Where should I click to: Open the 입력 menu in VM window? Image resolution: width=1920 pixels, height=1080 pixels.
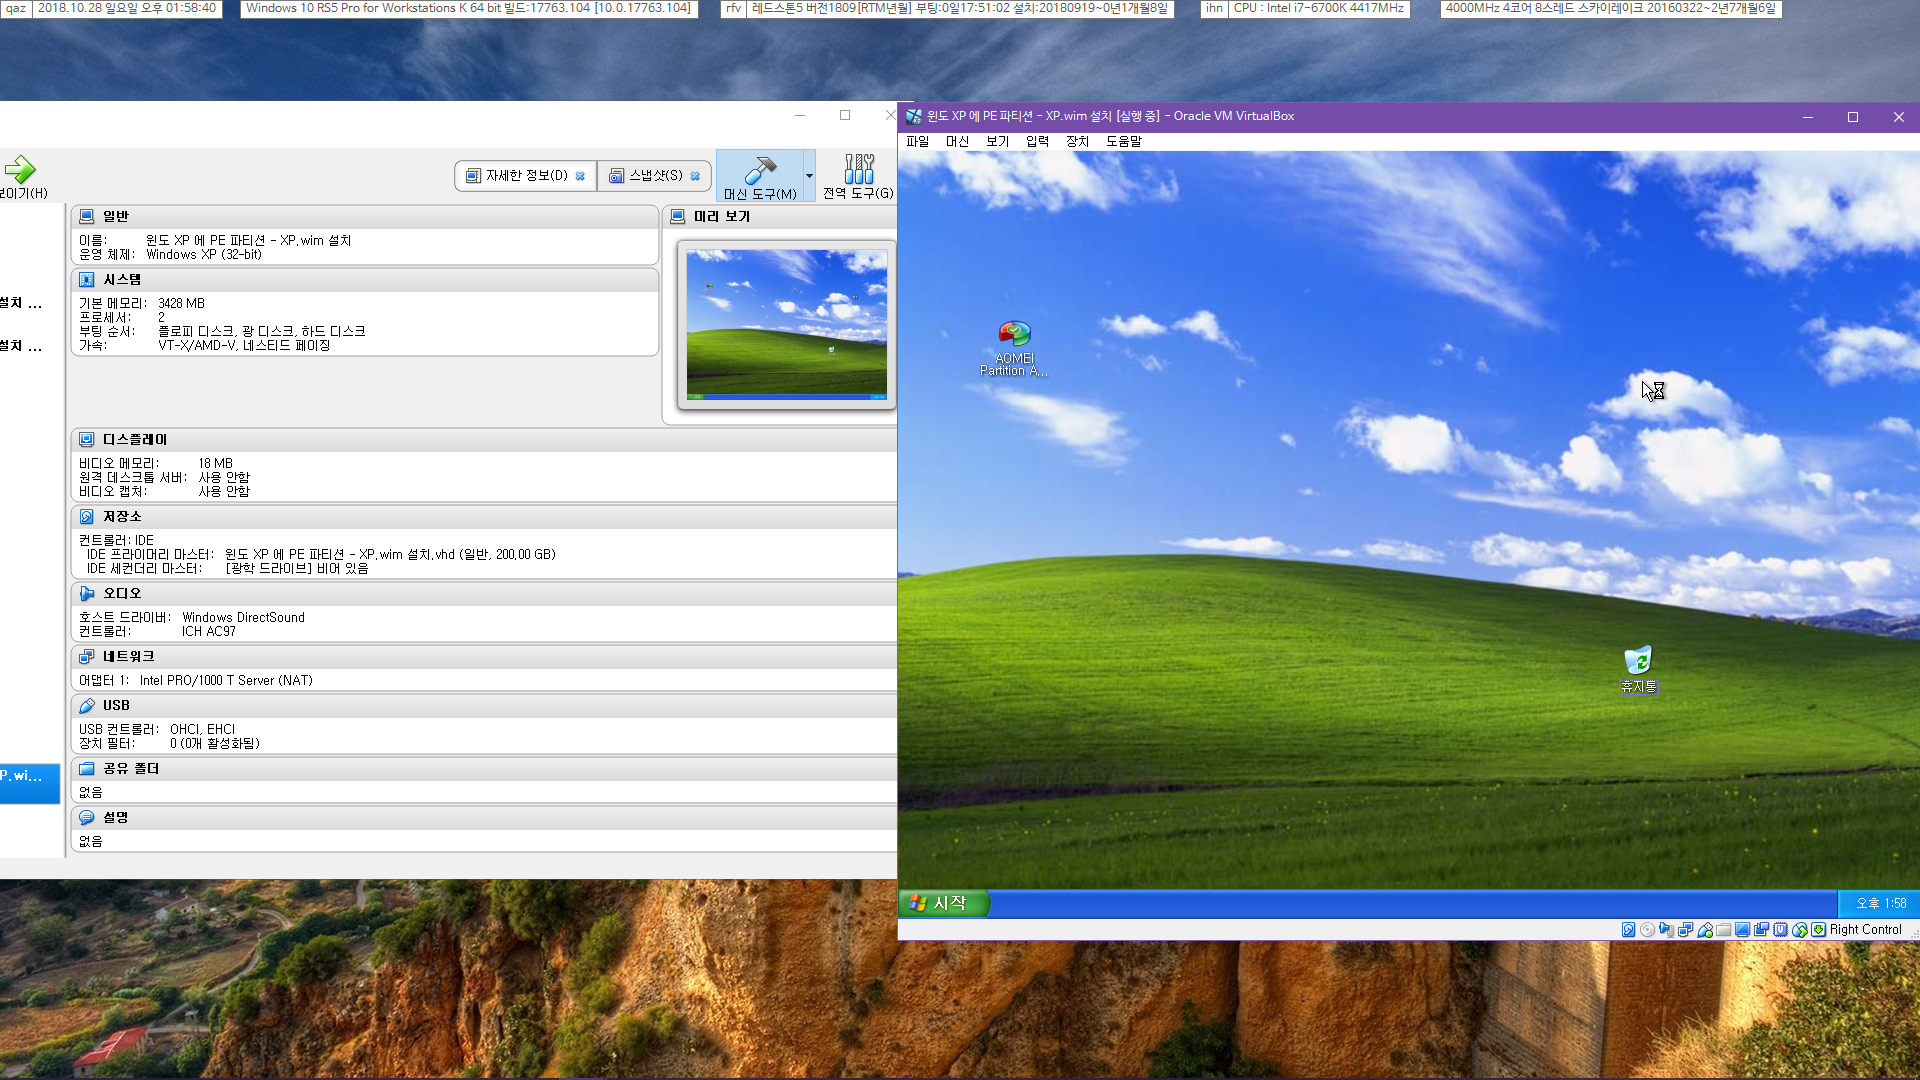1037,142
